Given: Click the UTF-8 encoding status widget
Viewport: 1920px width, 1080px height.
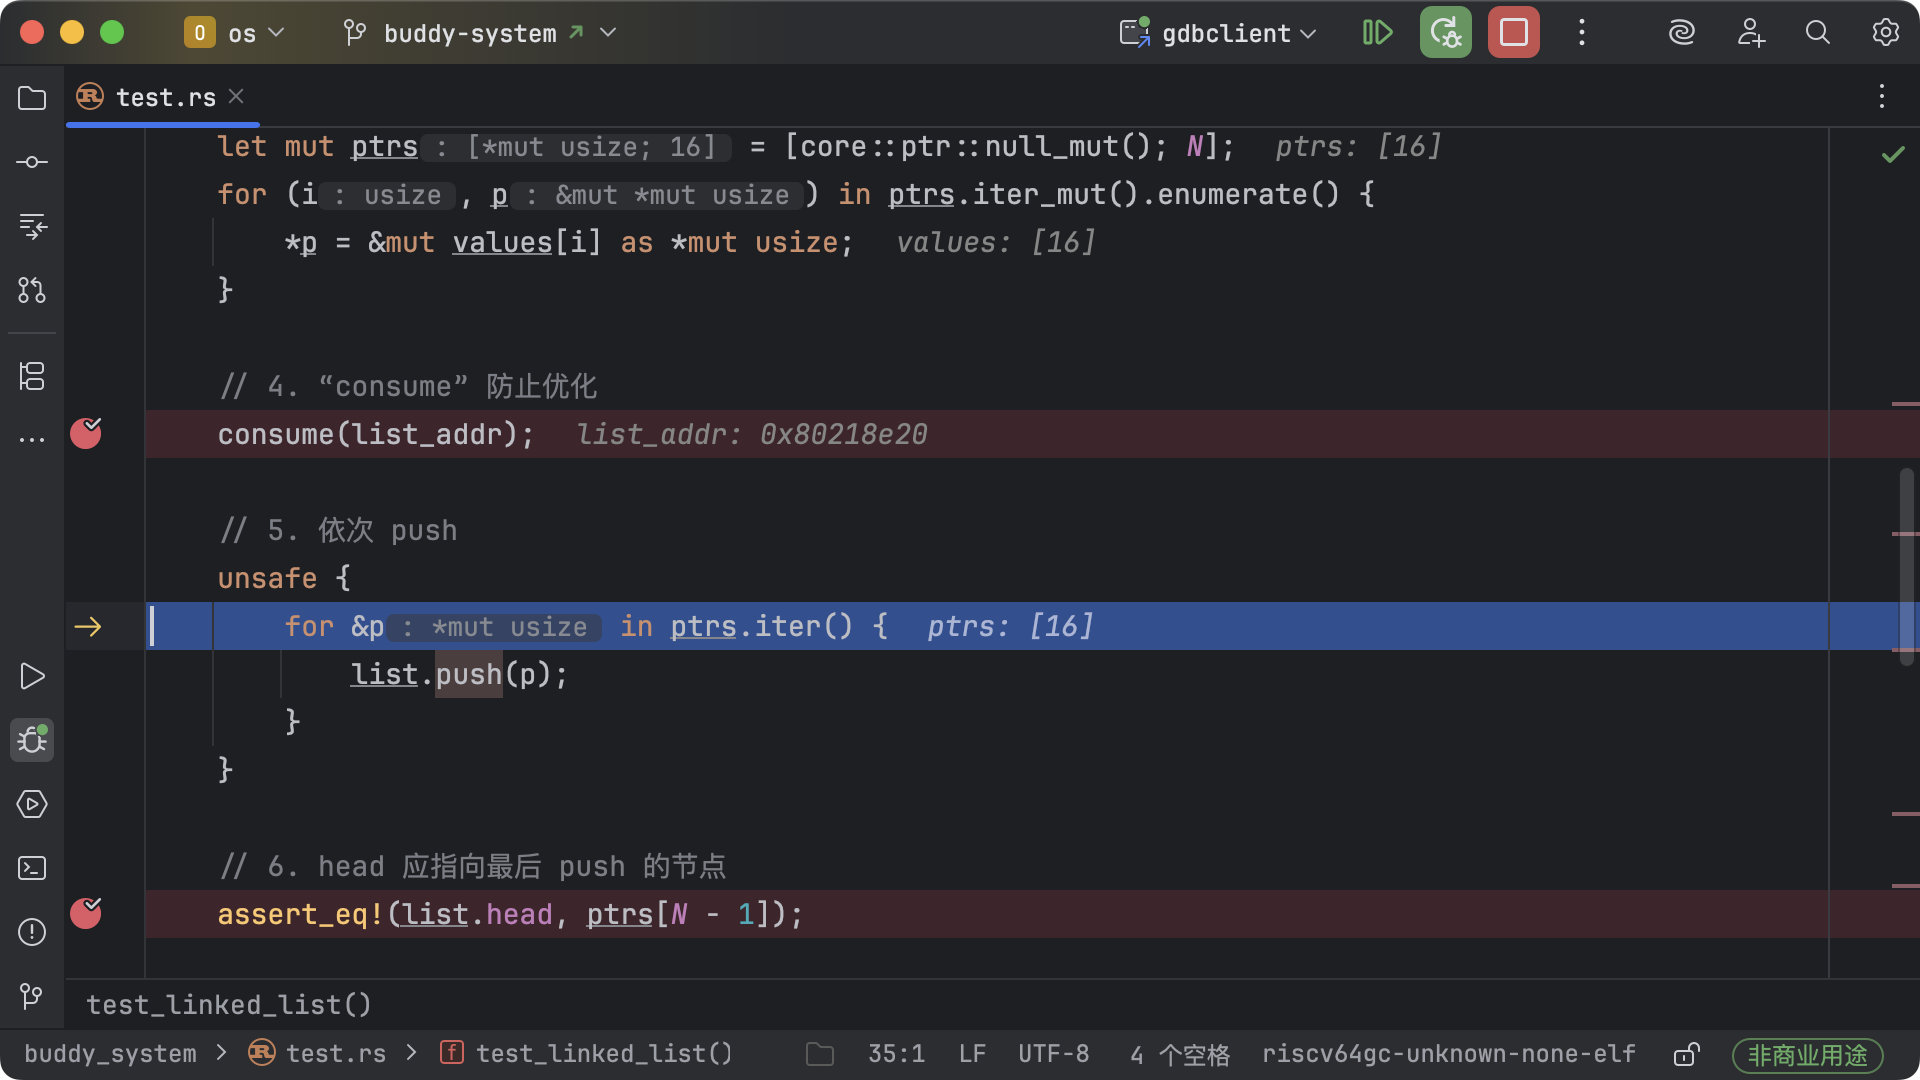Looking at the screenshot, I should click(x=1053, y=1054).
